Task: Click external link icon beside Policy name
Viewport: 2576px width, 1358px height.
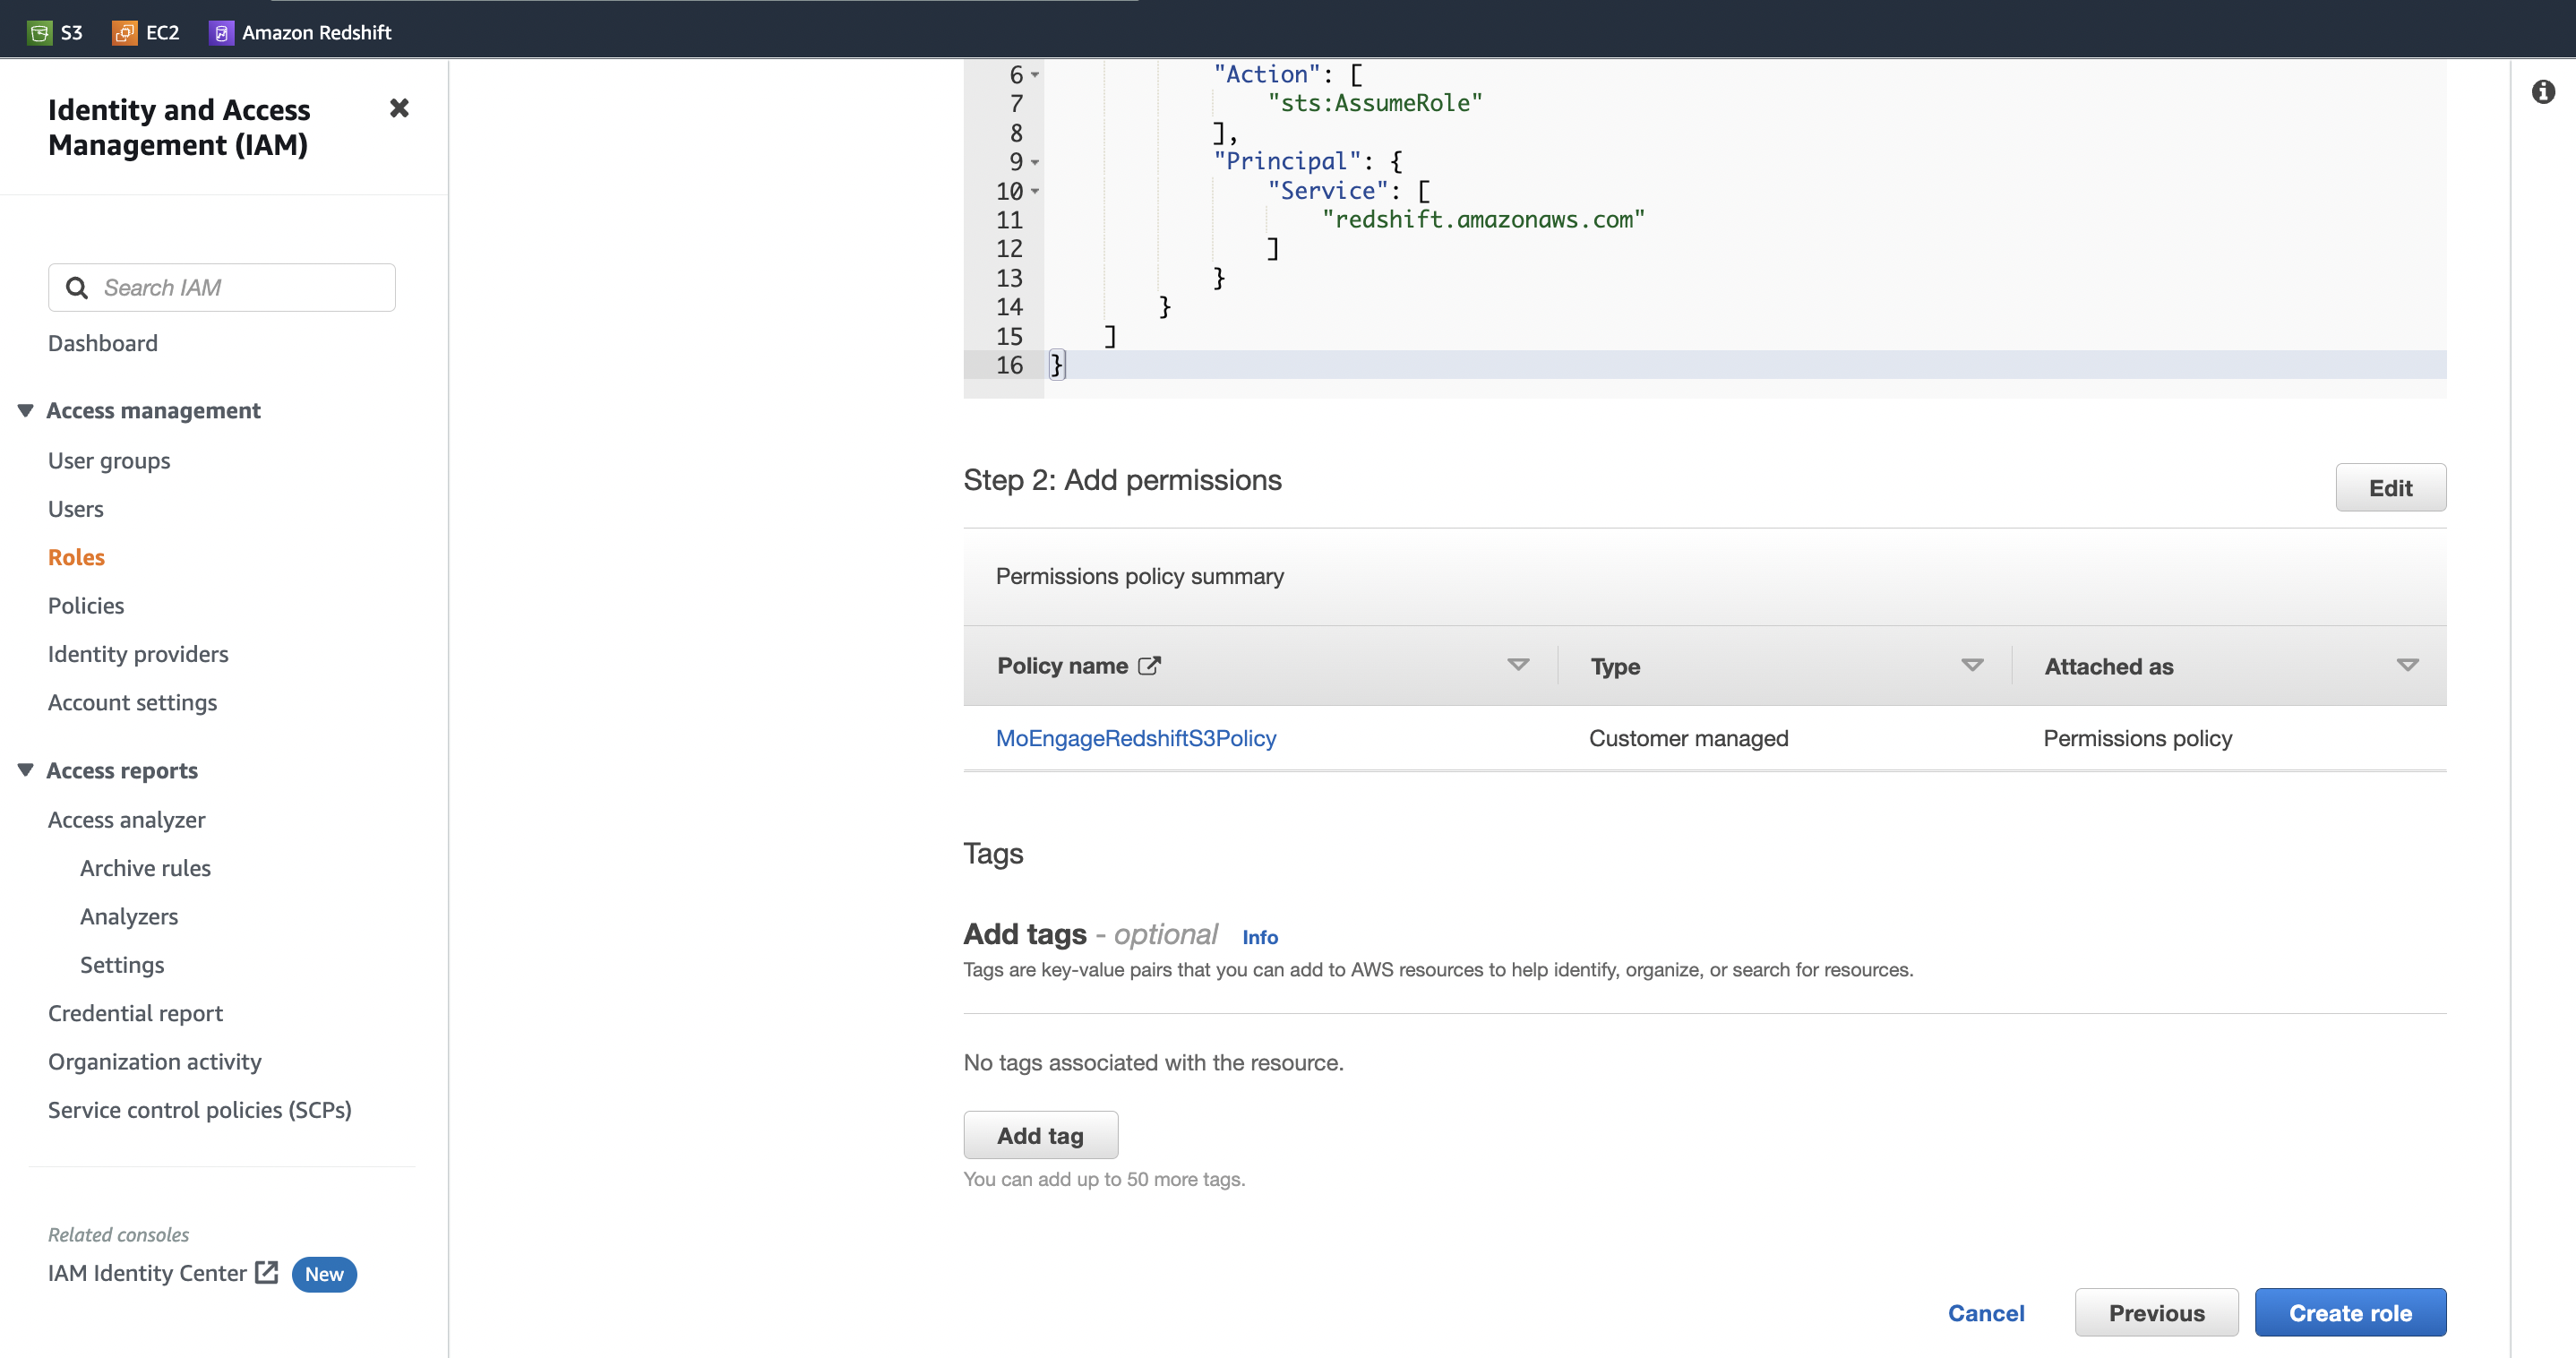Action: point(1149,665)
